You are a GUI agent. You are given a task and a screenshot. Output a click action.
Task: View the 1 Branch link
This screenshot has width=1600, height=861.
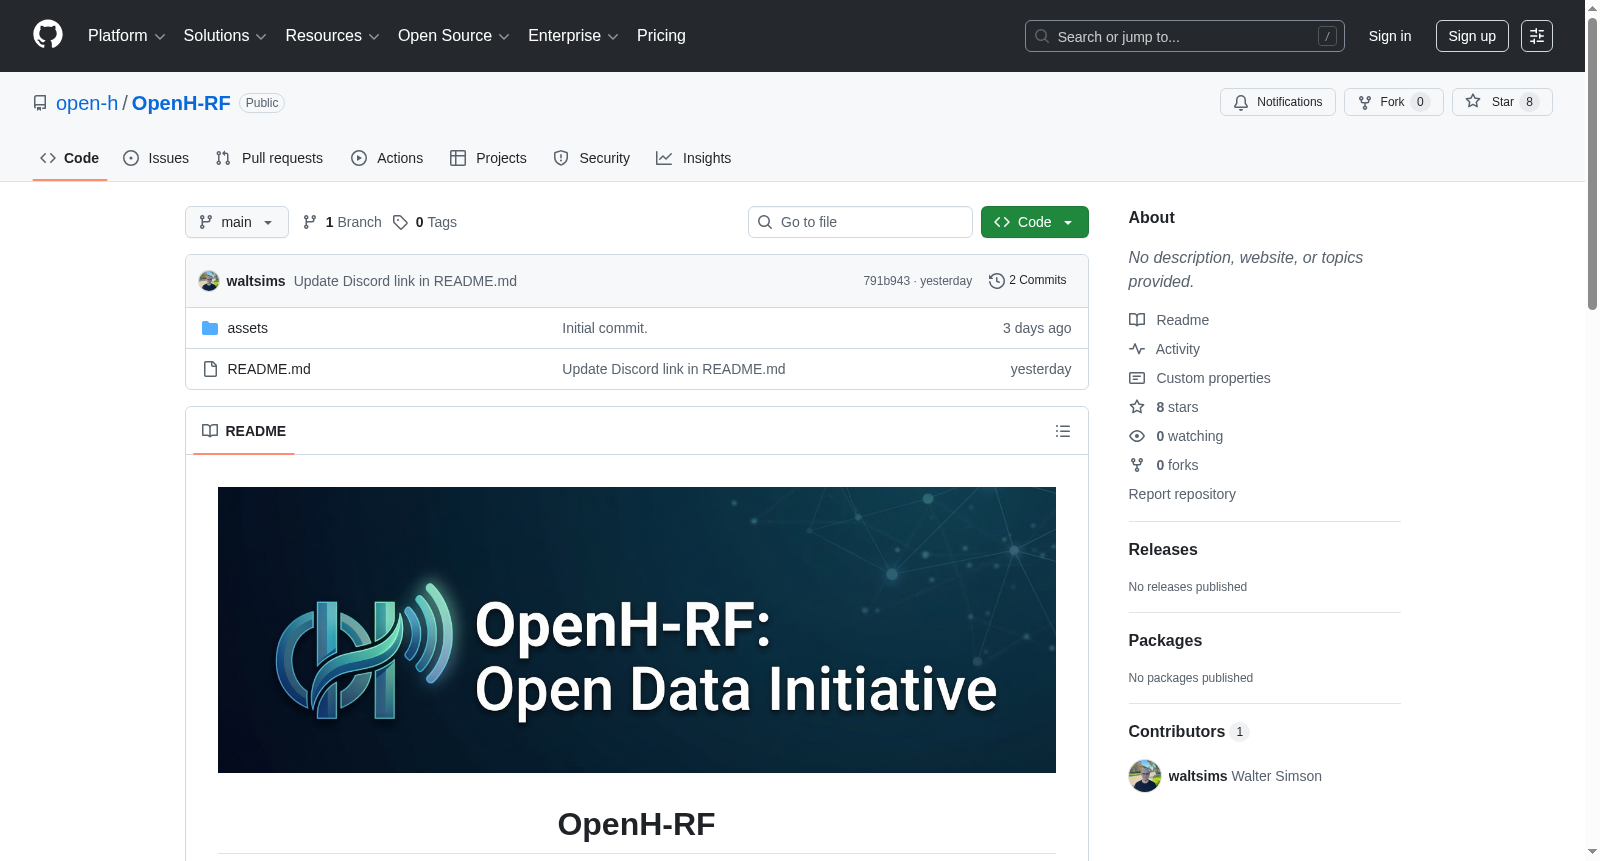click(342, 222)
